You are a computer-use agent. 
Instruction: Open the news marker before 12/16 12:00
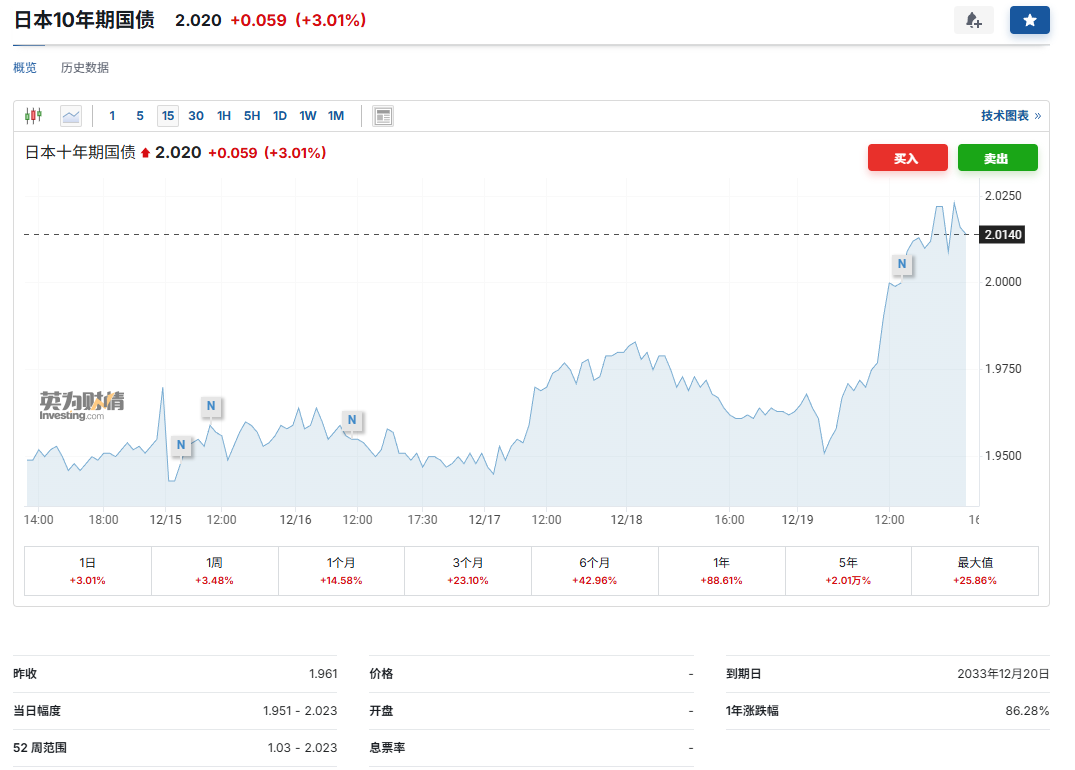pyautogui.click(x=351, y=419)
